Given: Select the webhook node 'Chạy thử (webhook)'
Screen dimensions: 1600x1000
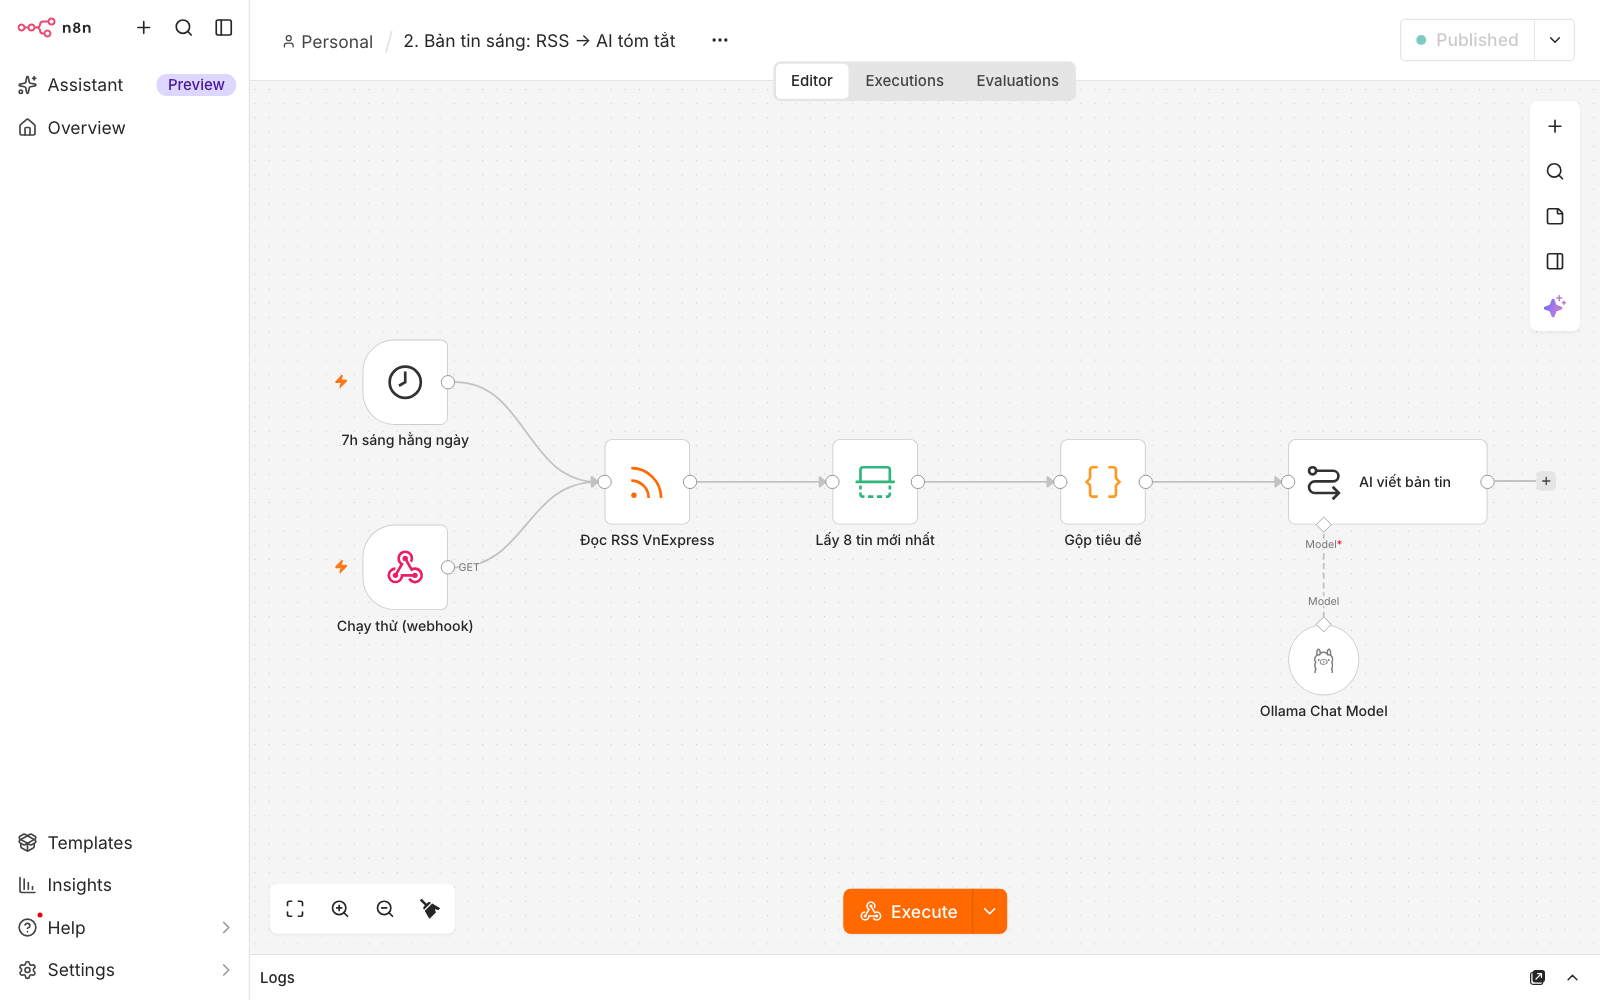Looking at the screenshot, I should click(405, 567).
